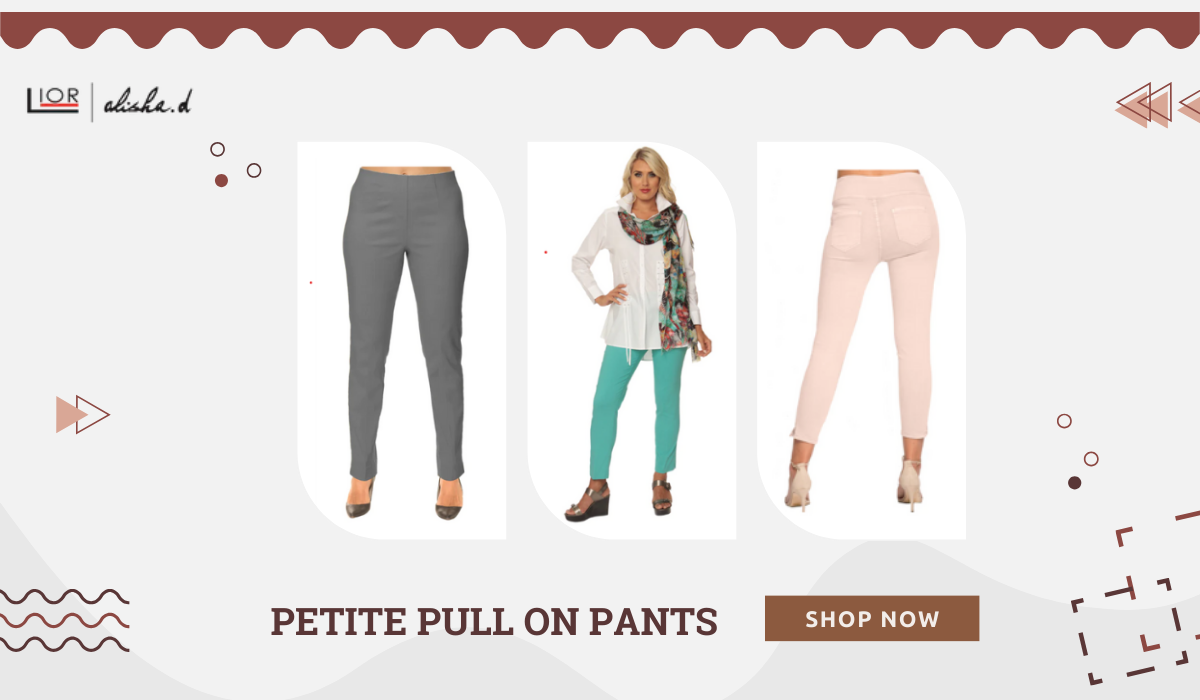The image size is (1200, 700).
Task: Click the PETITE PULL ON PANTS heading
Action: pyautogui.click(x=494, y=621)
